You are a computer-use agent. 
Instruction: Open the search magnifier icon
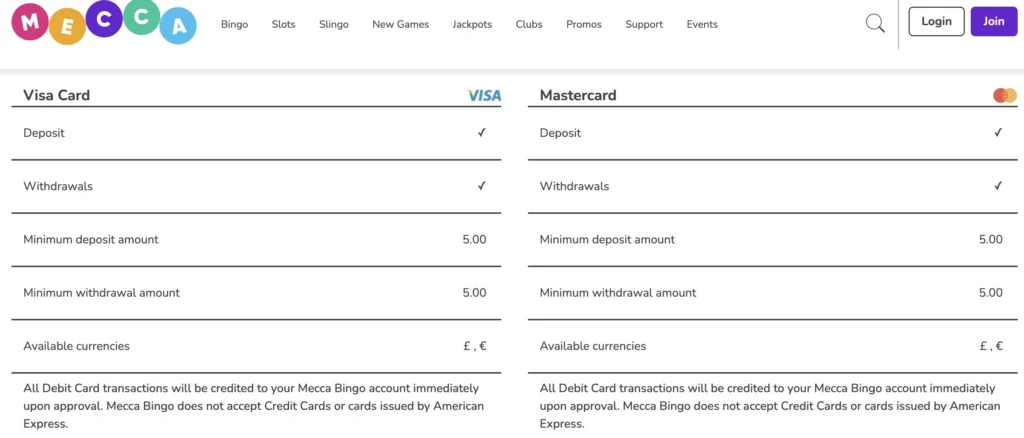pos(875,23)
